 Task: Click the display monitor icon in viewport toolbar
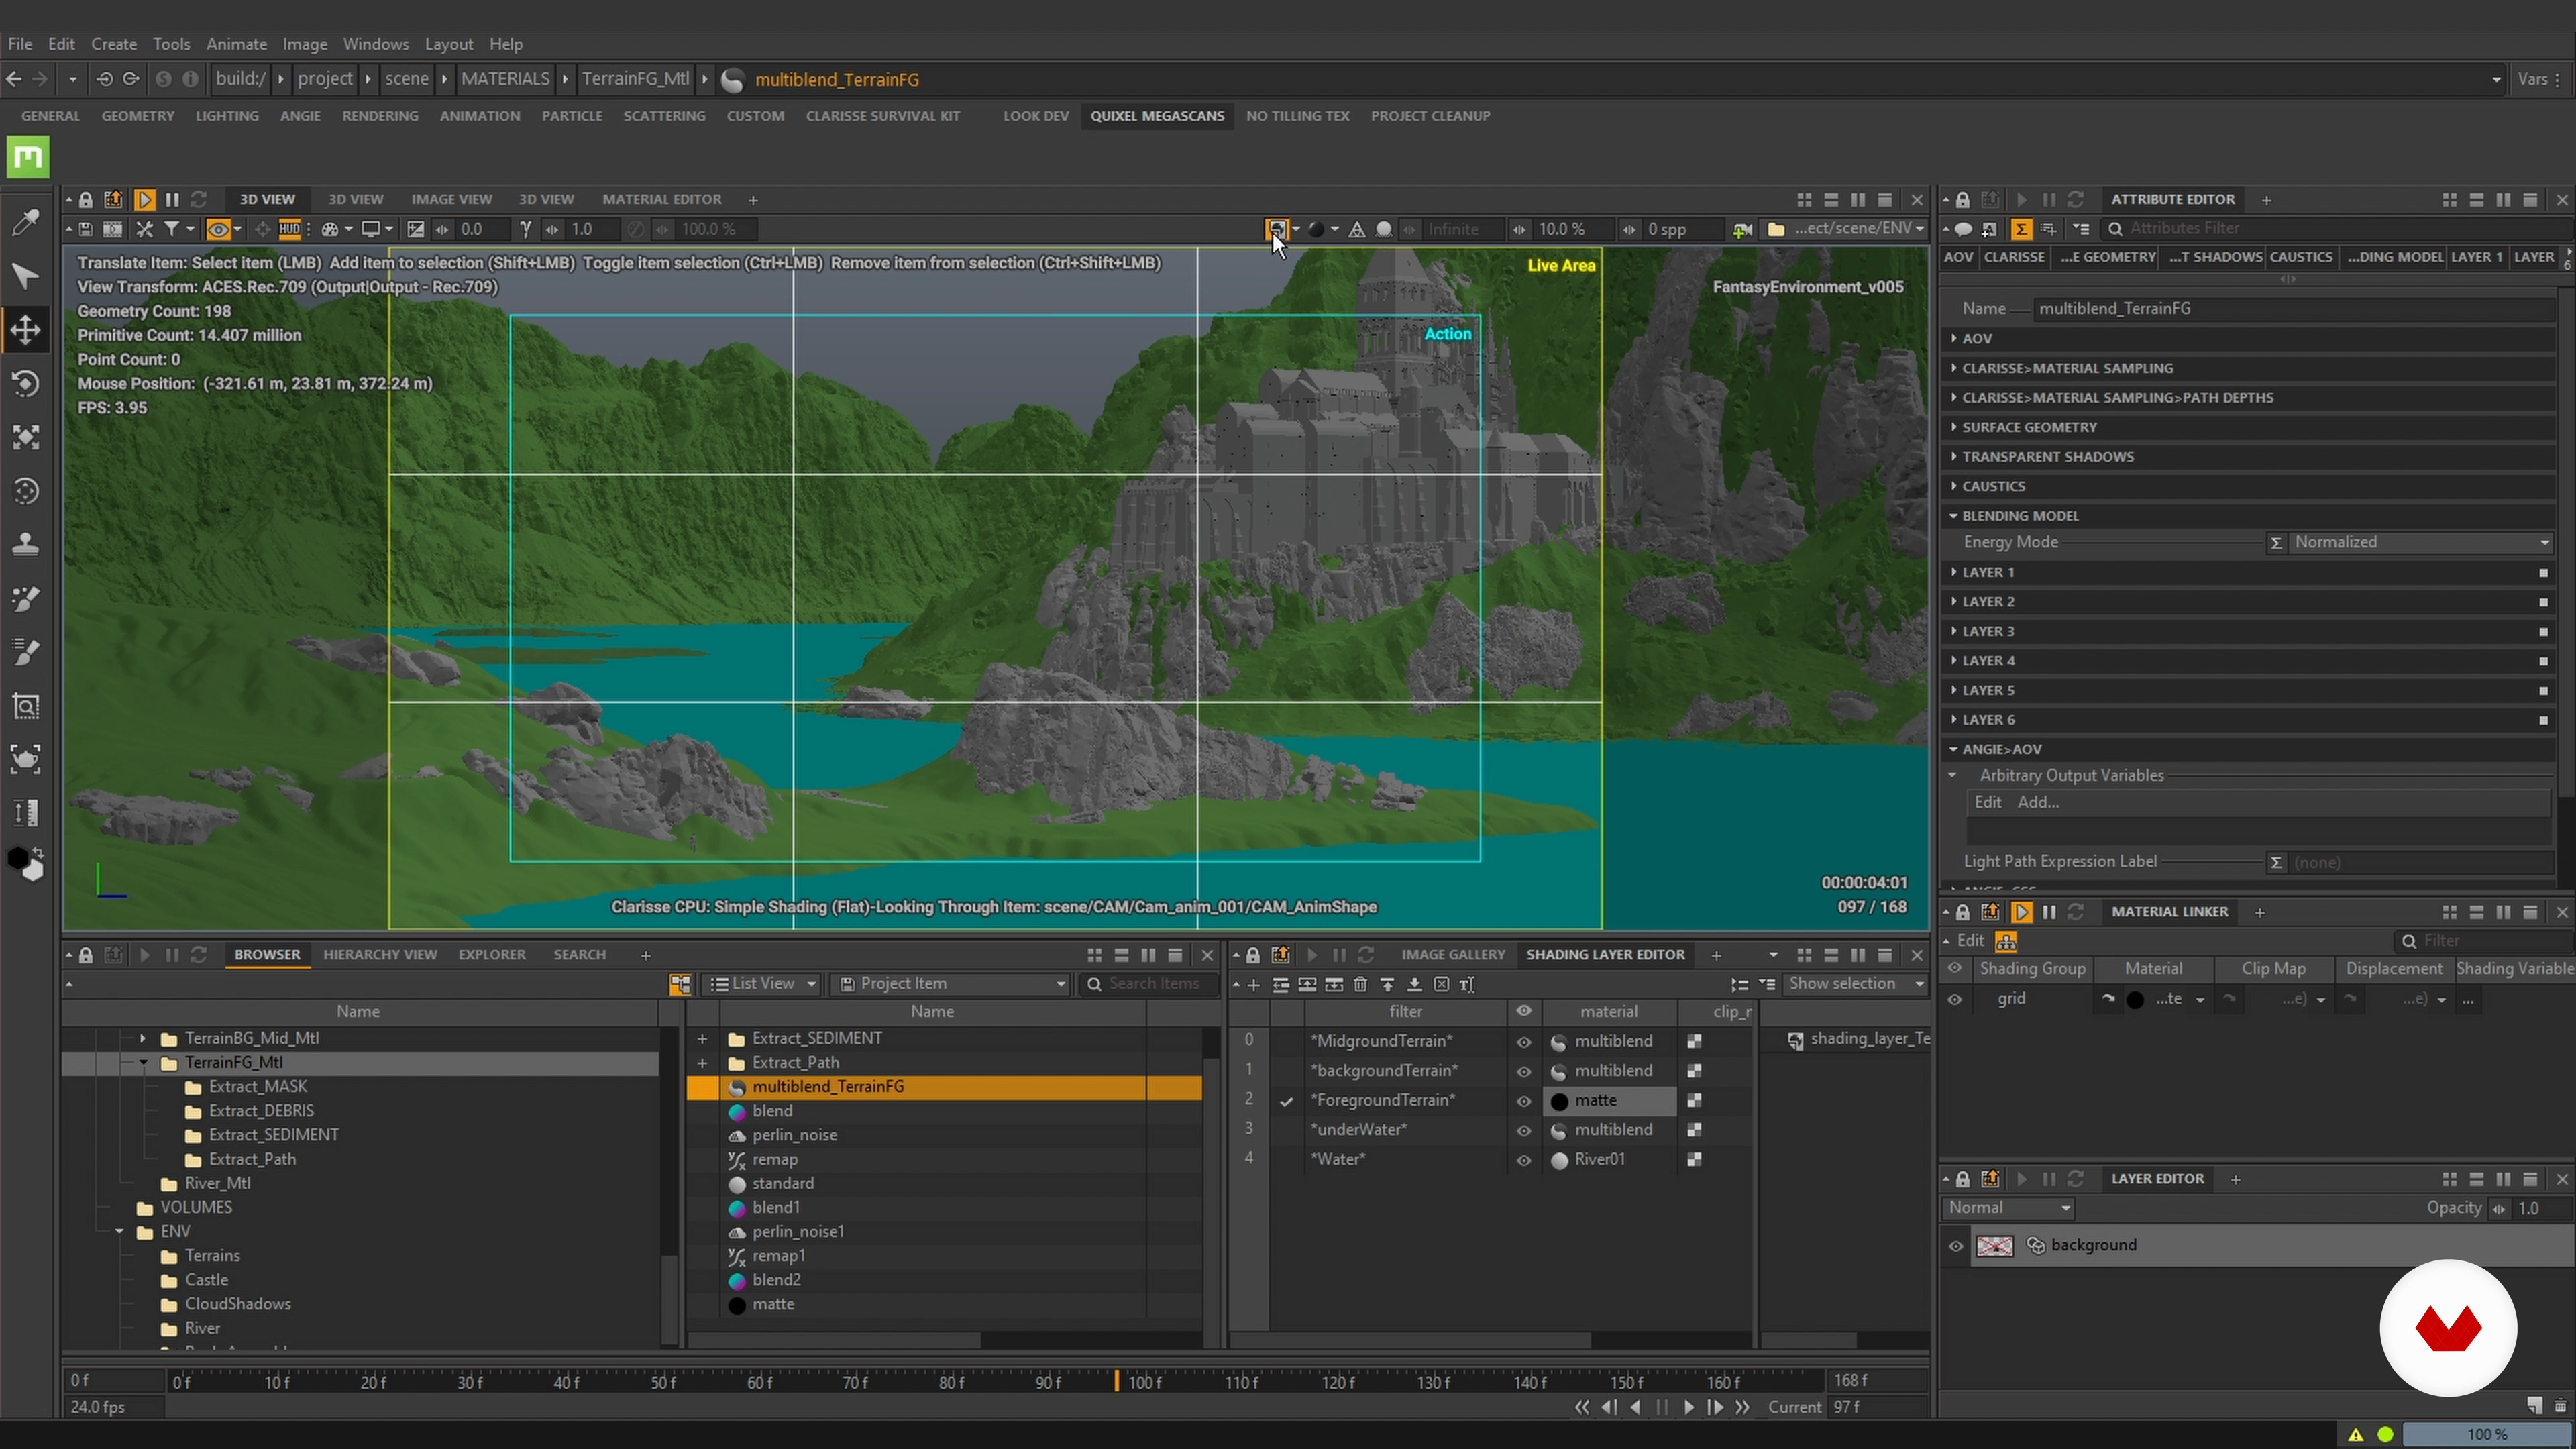click(x=370, y=229)
